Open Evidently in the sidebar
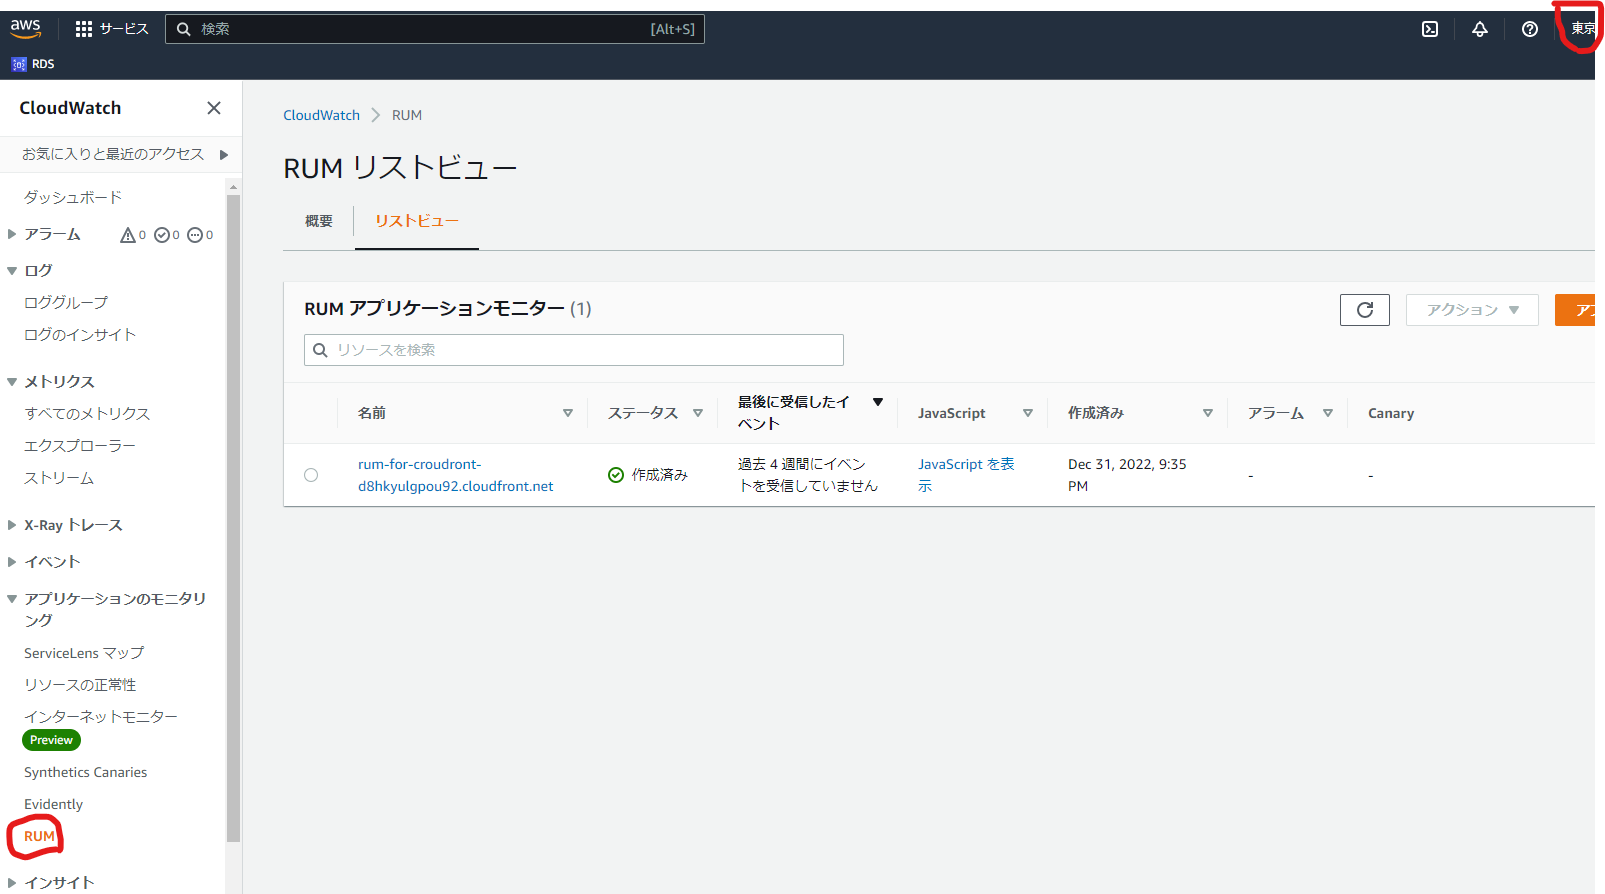Viewport: 1605px width, 894px height. pyautogui.click(x=53, y=804)
